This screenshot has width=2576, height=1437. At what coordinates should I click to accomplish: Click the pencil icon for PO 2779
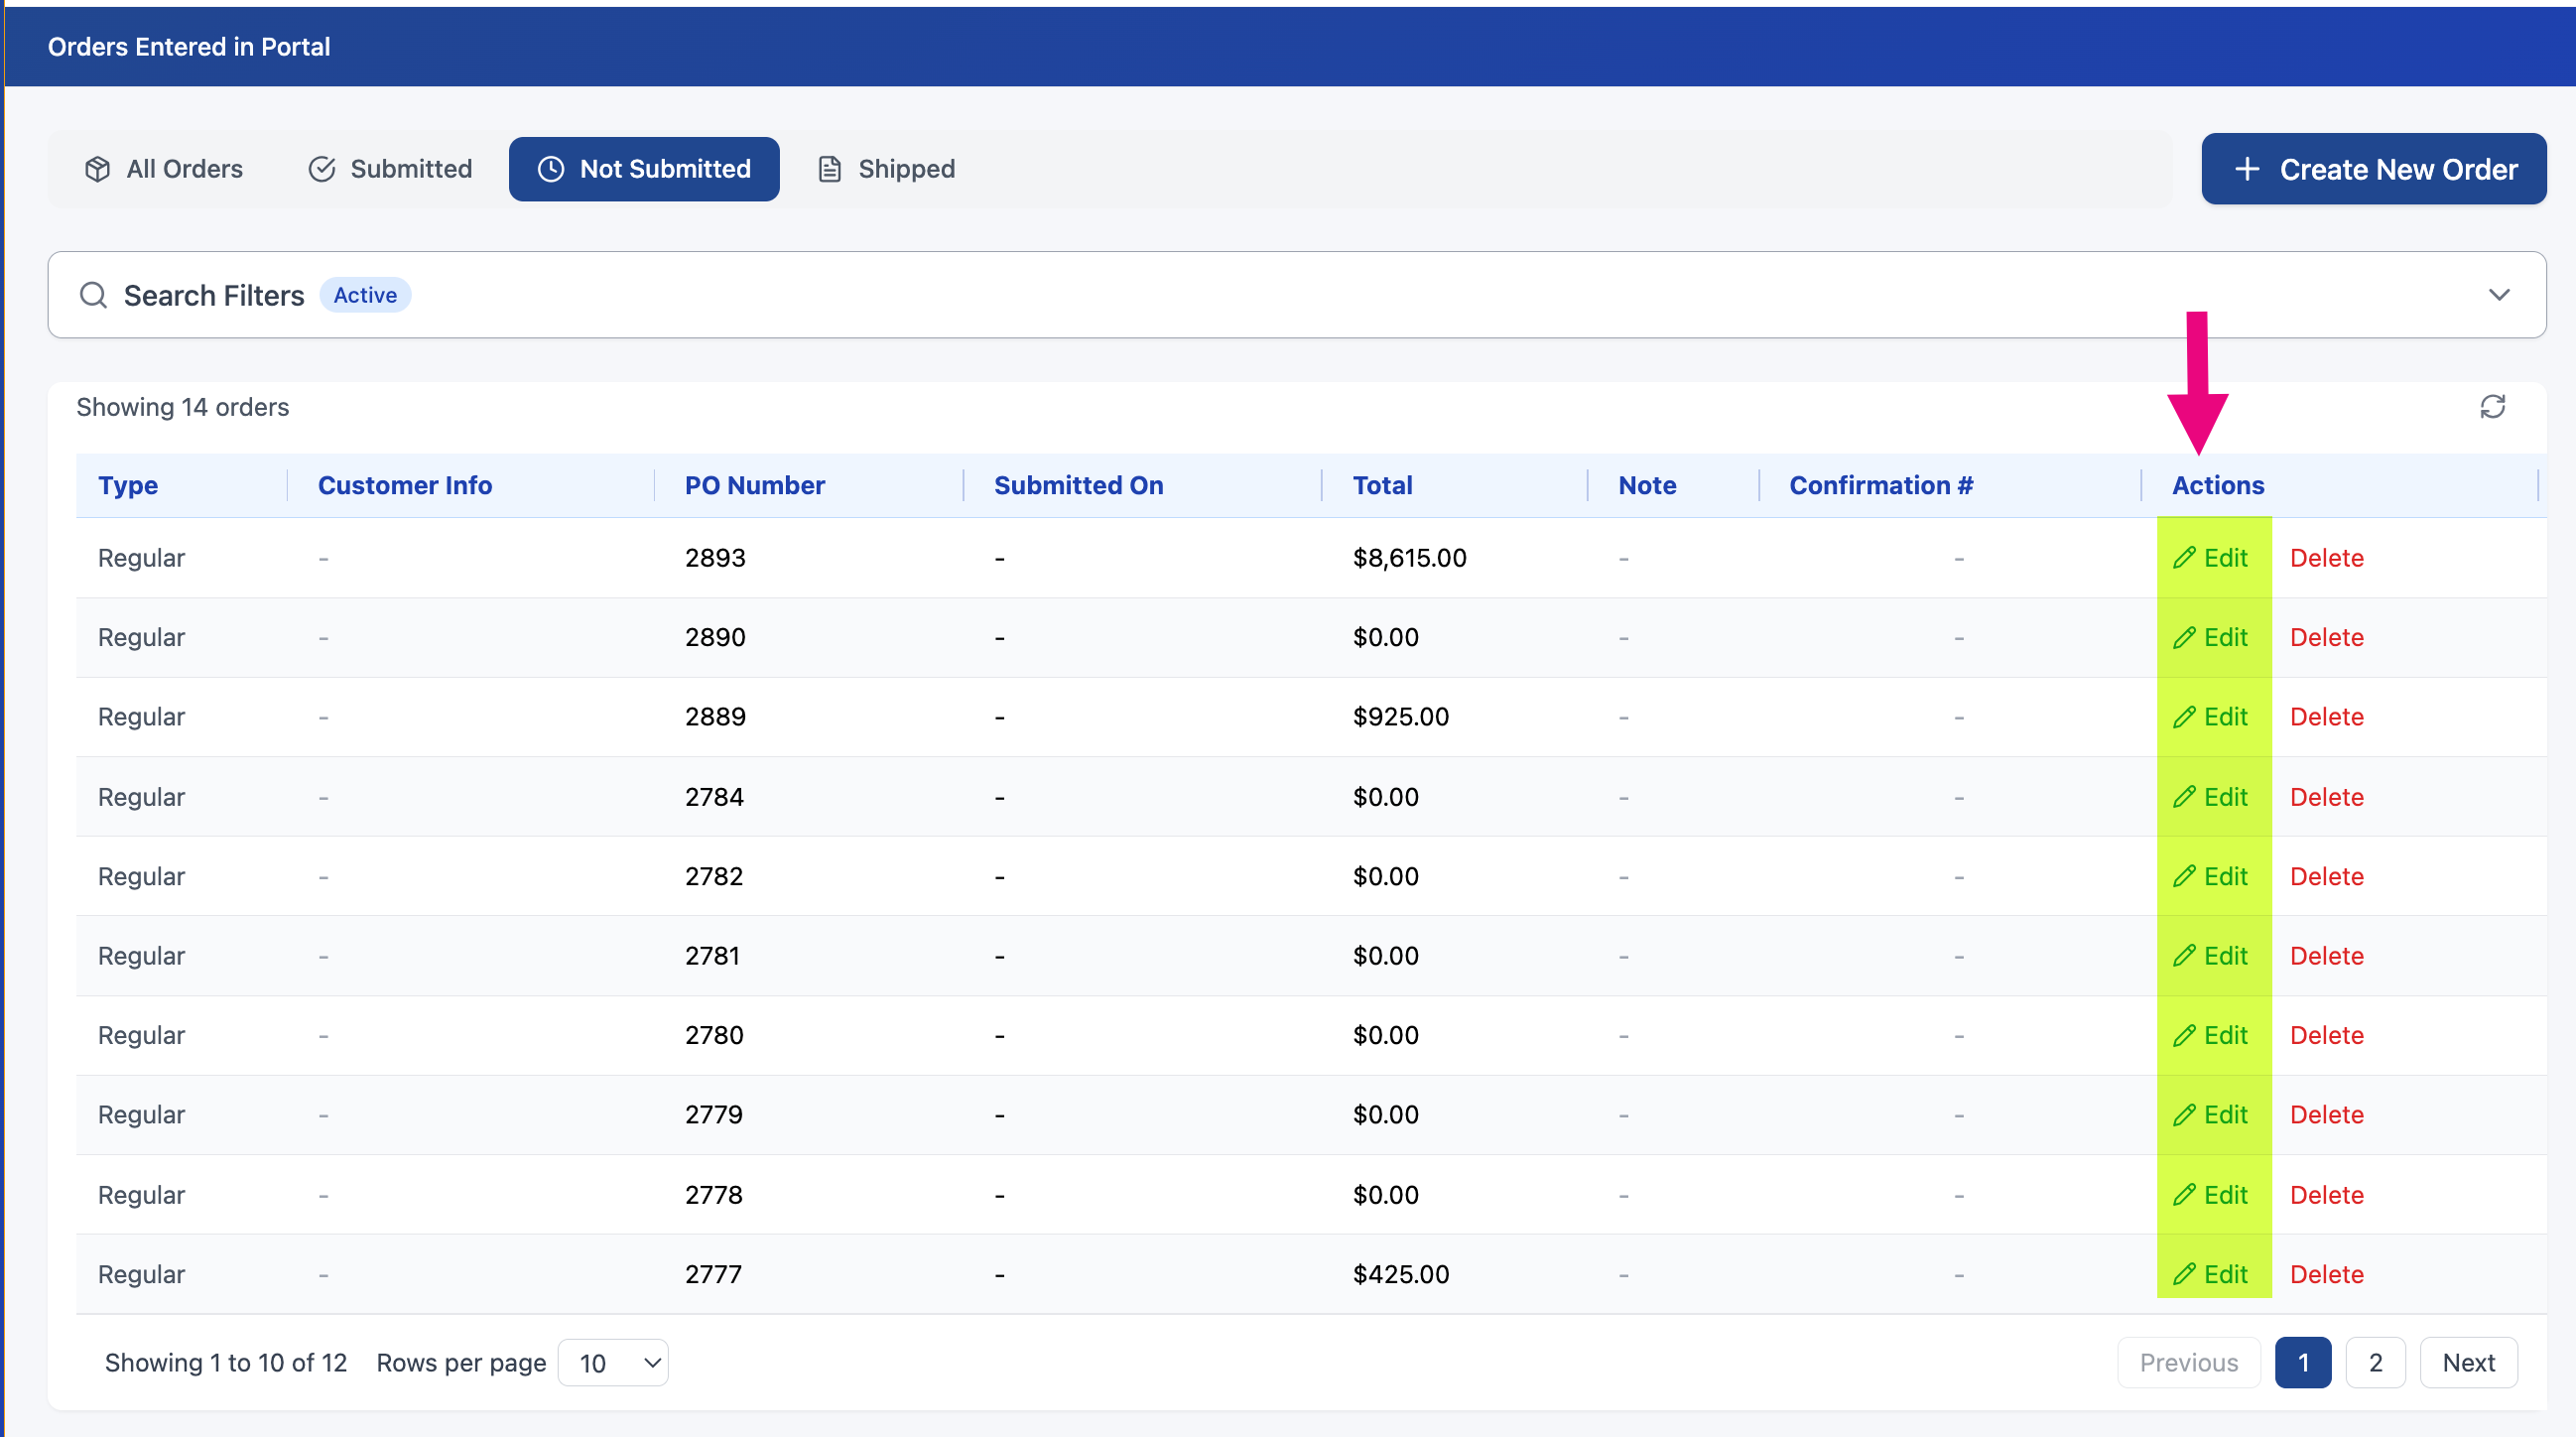(2184, 1115)
